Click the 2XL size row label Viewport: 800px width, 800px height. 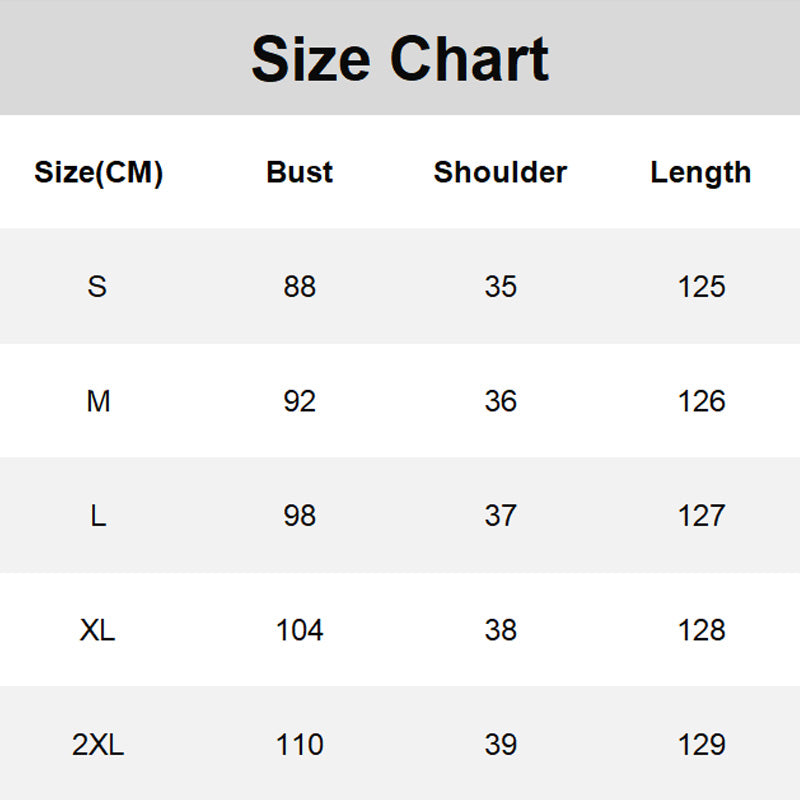pyautogui.click(x=98, y=745)
